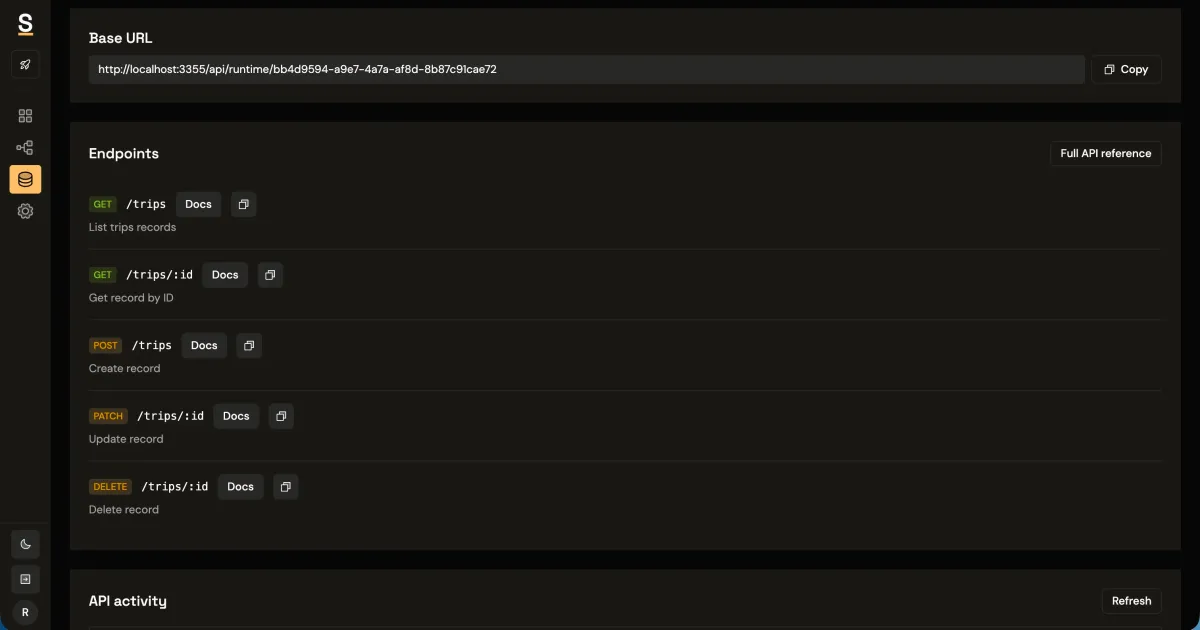The width and height of the screenshot is (1200, 630).
Task: Click the sign-out icon near the bottom sidebar
Action: point(25,579)
